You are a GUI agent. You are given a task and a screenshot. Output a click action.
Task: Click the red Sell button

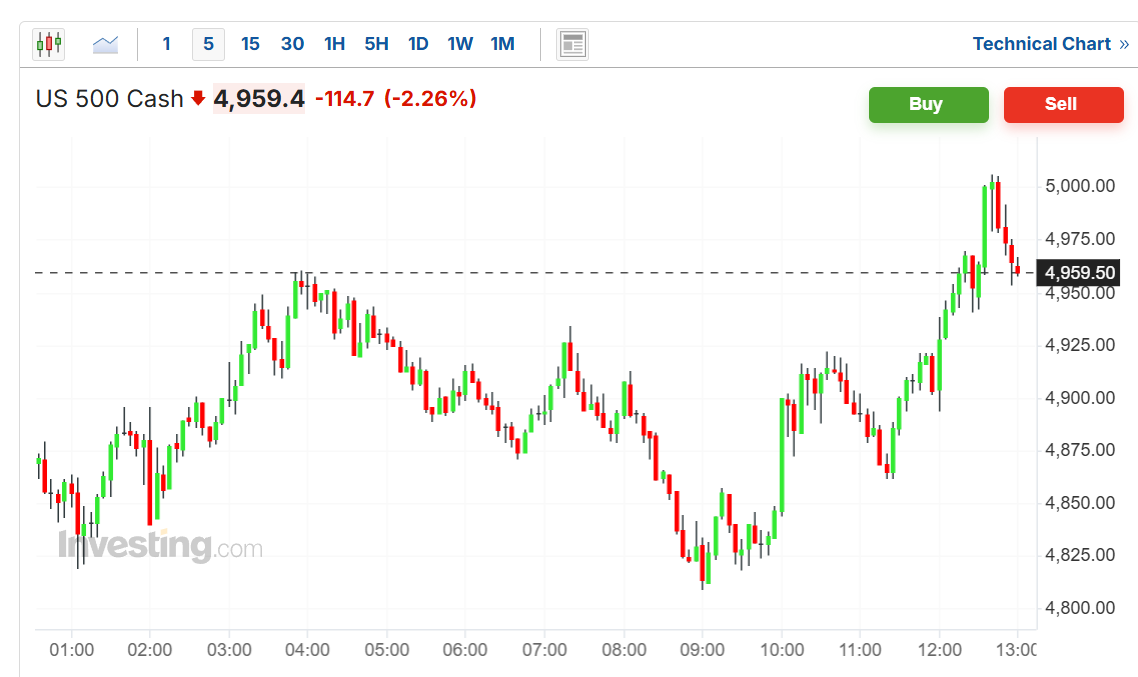click(1063, 104)
